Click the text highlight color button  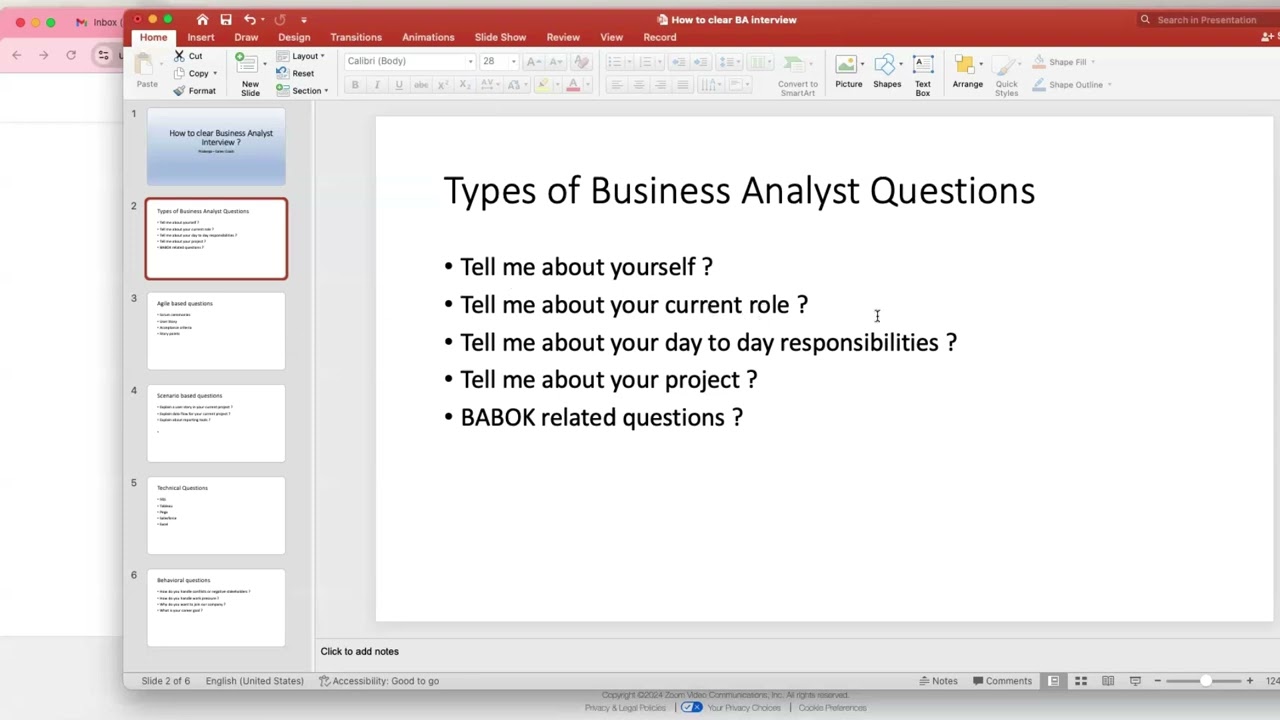click(x=543, y=85)
